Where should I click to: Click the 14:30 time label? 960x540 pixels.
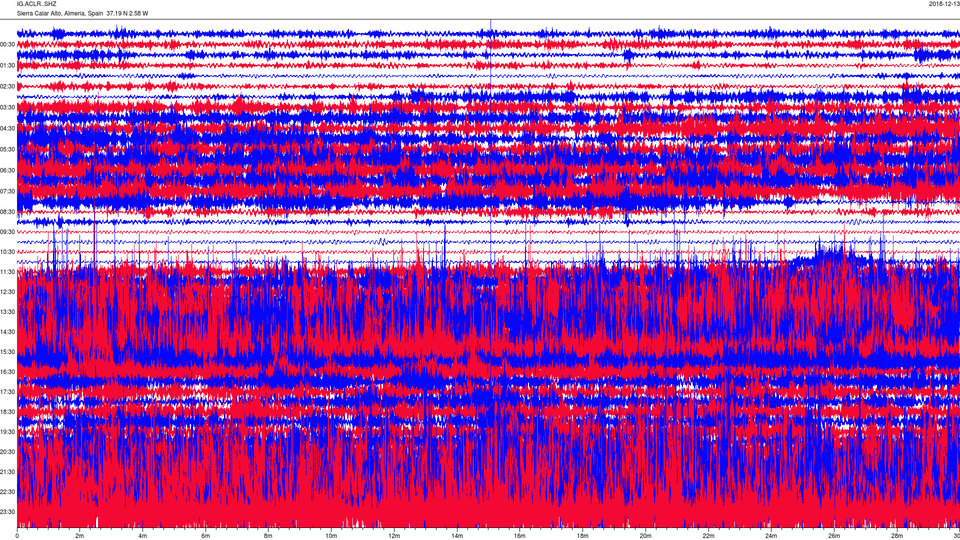point(7,332)
